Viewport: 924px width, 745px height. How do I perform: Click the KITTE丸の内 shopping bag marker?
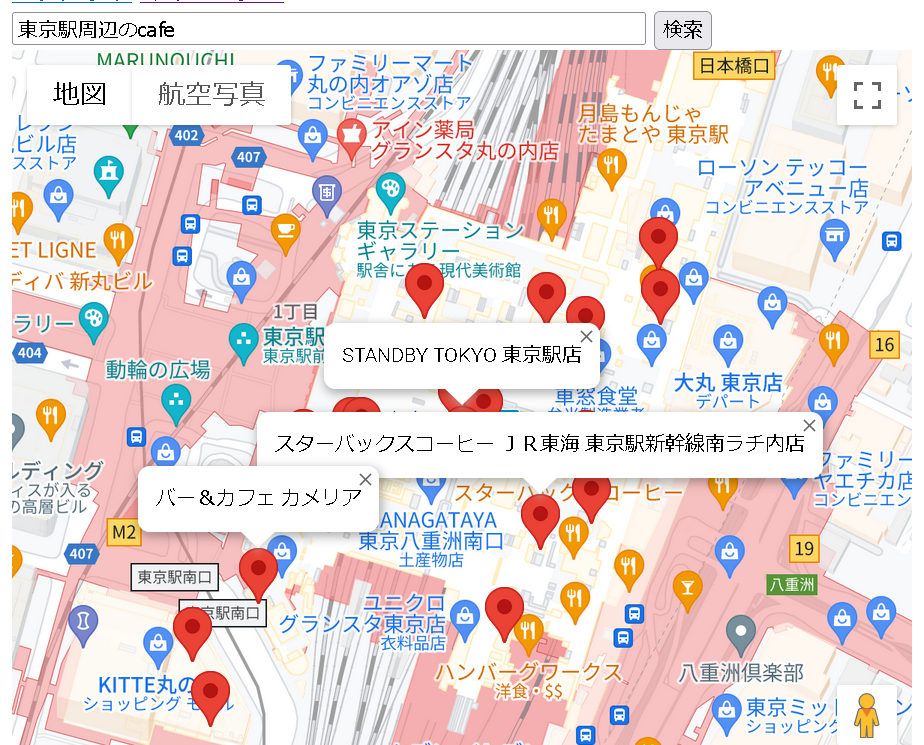[x=158, y=645]
